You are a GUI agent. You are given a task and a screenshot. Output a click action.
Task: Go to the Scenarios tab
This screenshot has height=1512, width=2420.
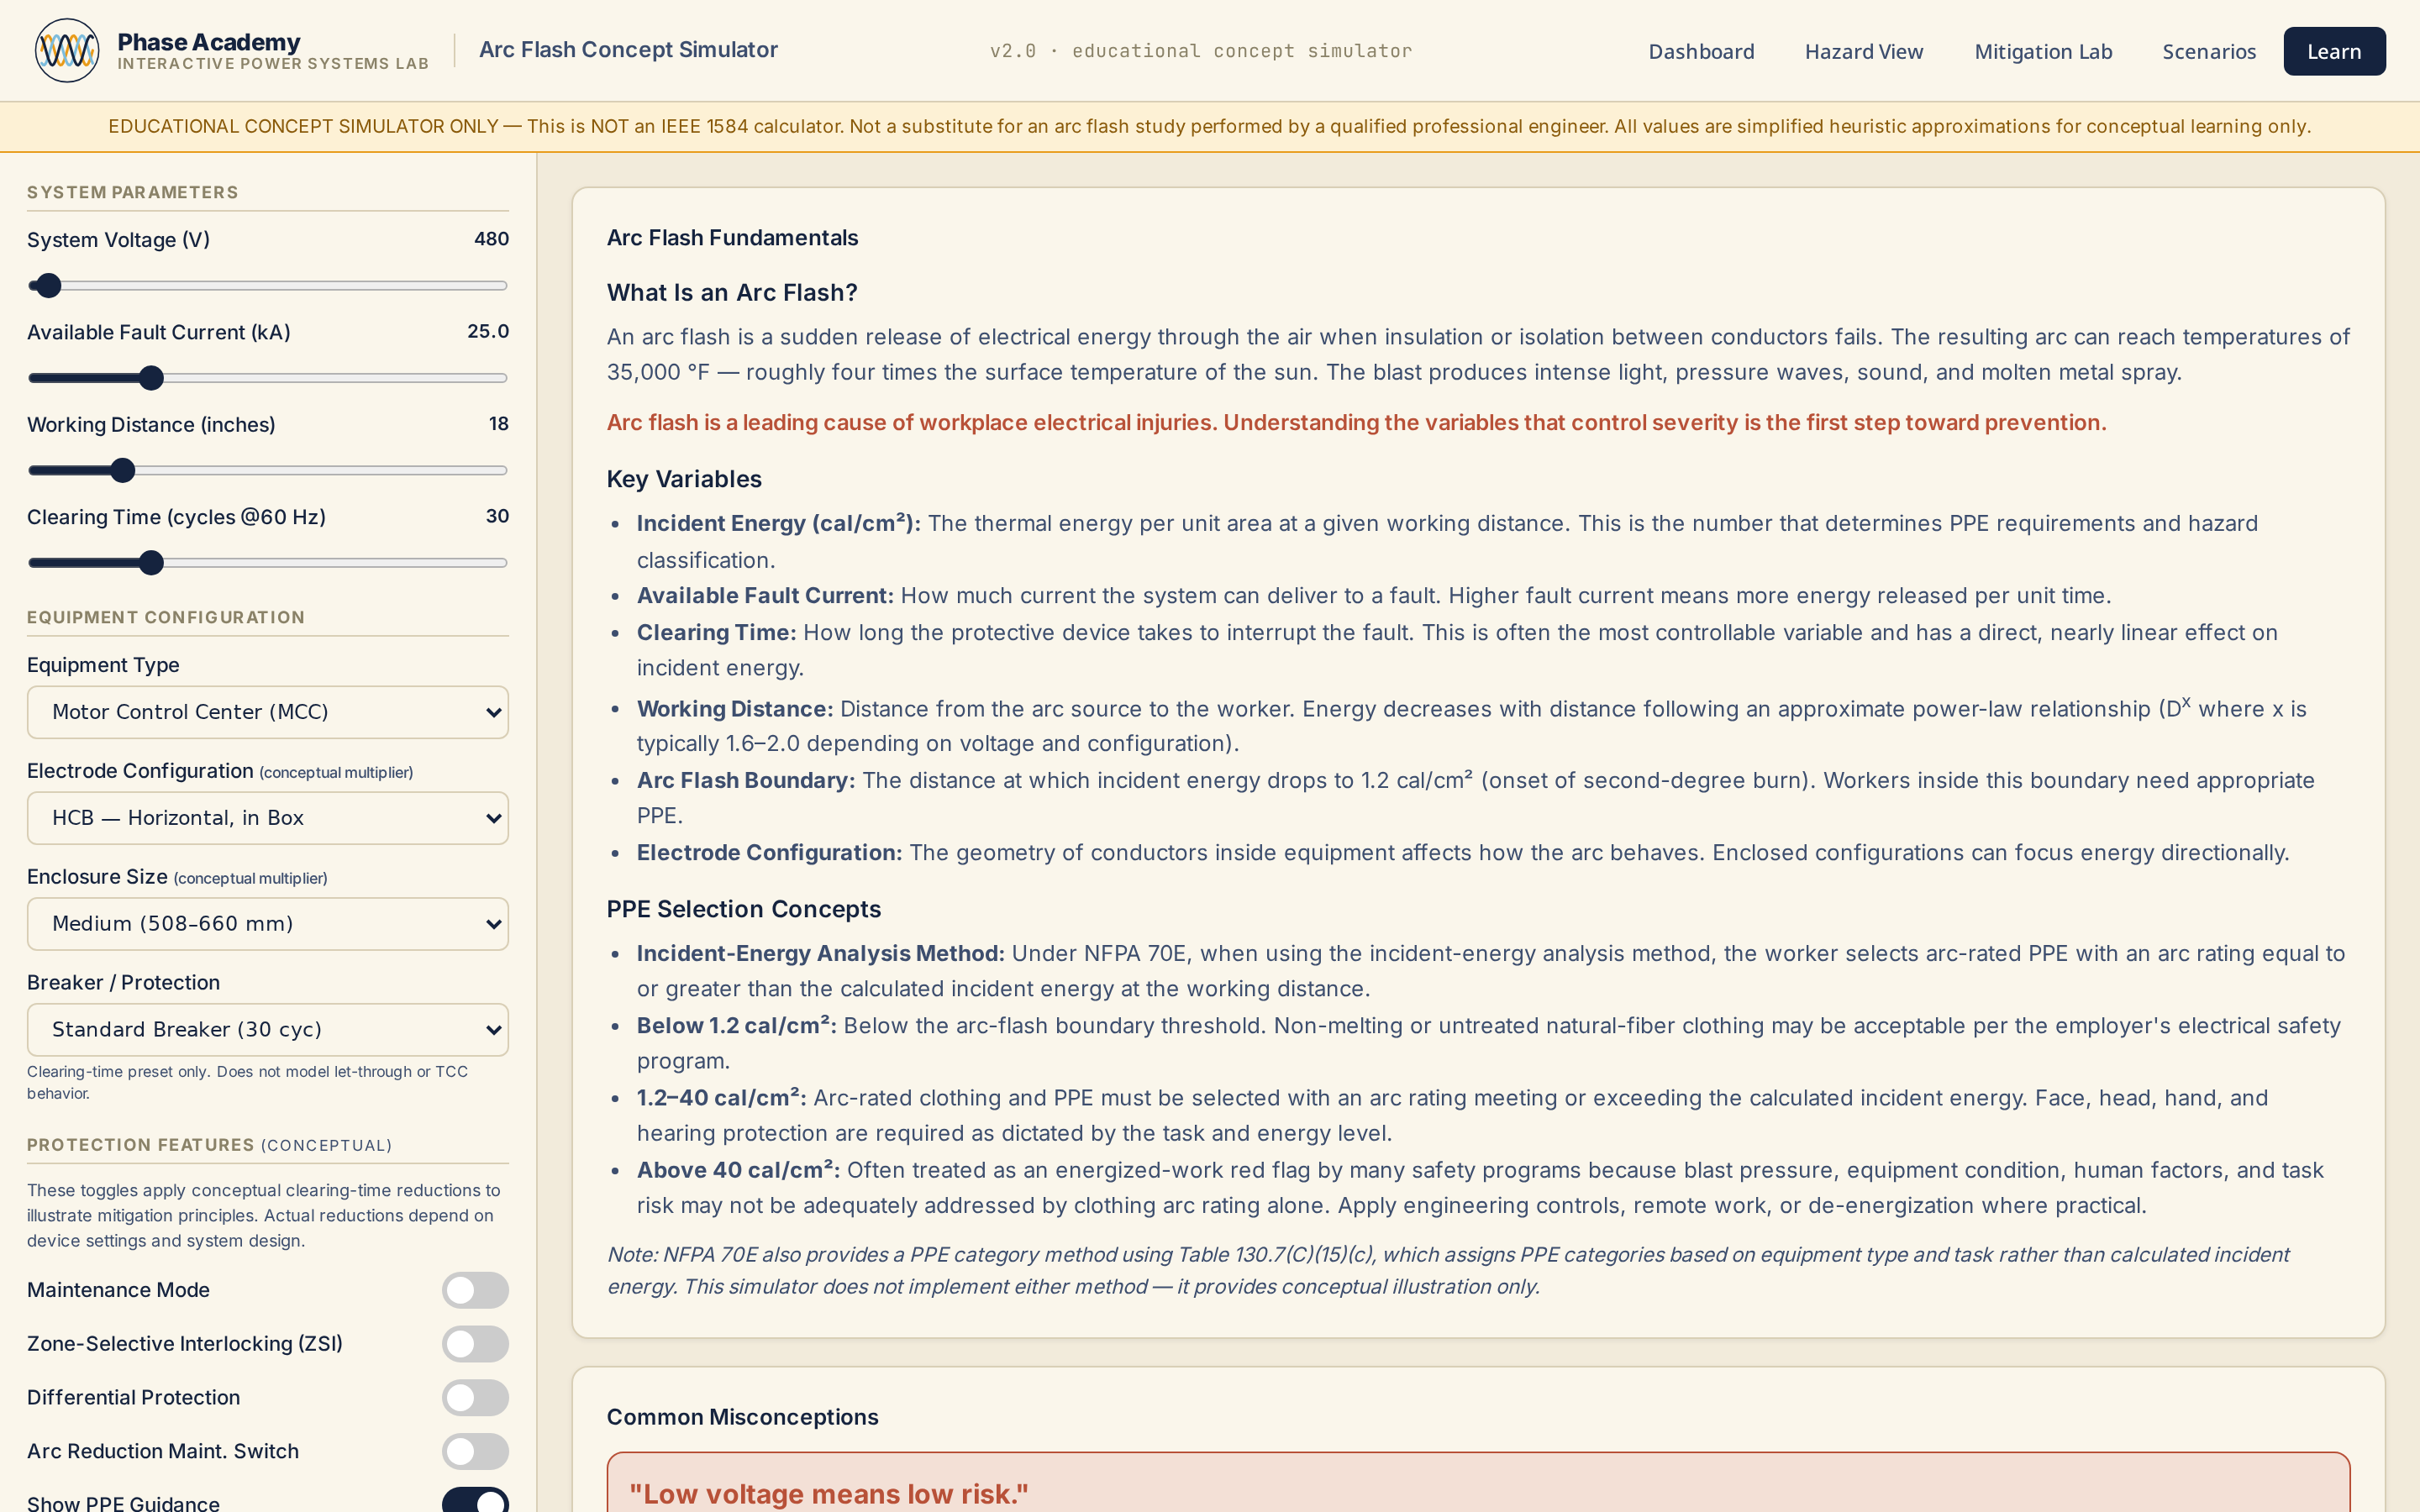pyautogui.click(x=2209, y=51)
